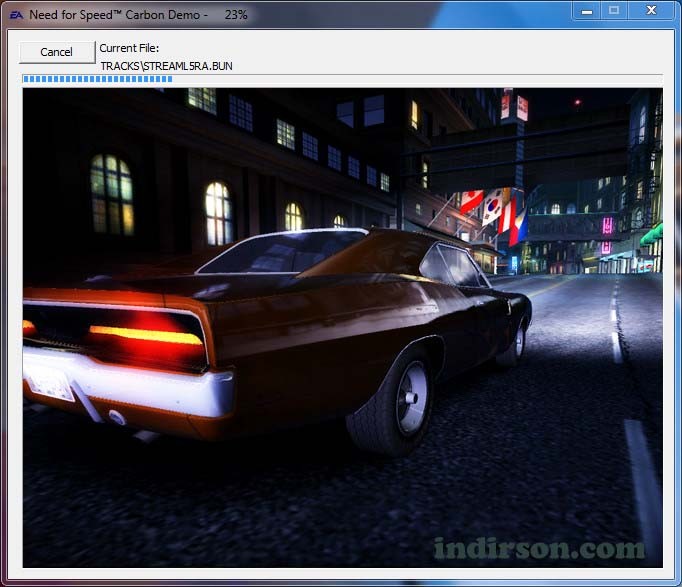
Task: Click the TRACKS\STREAML5RA.BUN file name text
Action: (167, 66)
